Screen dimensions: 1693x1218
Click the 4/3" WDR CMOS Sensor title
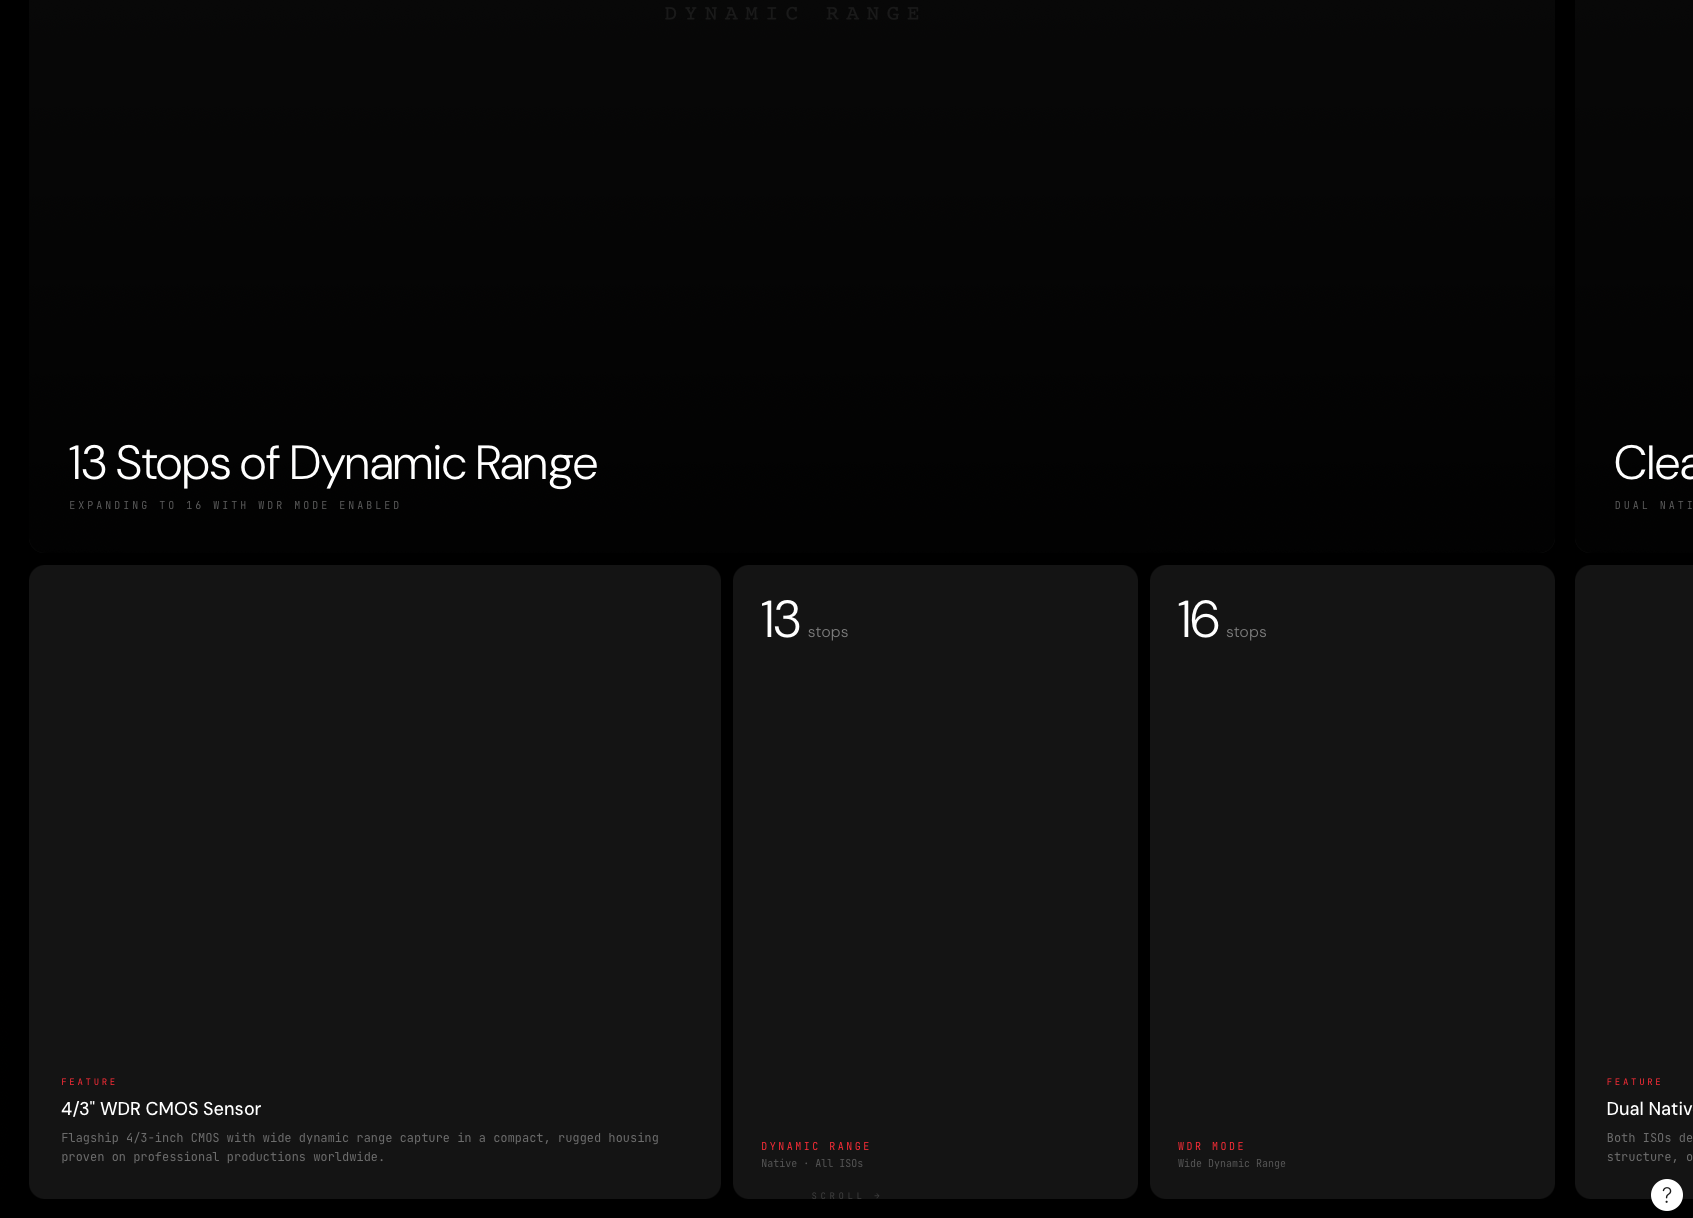tap(161, 1108)
